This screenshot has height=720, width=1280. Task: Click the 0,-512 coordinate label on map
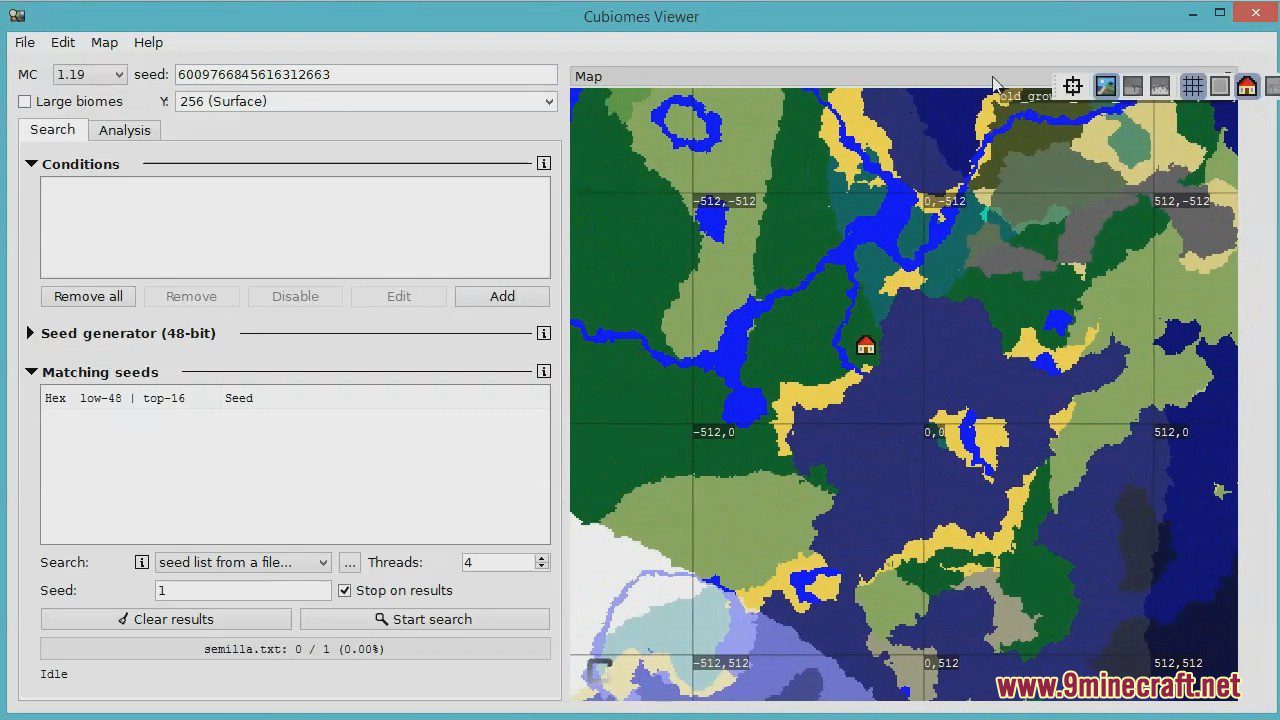945,201
